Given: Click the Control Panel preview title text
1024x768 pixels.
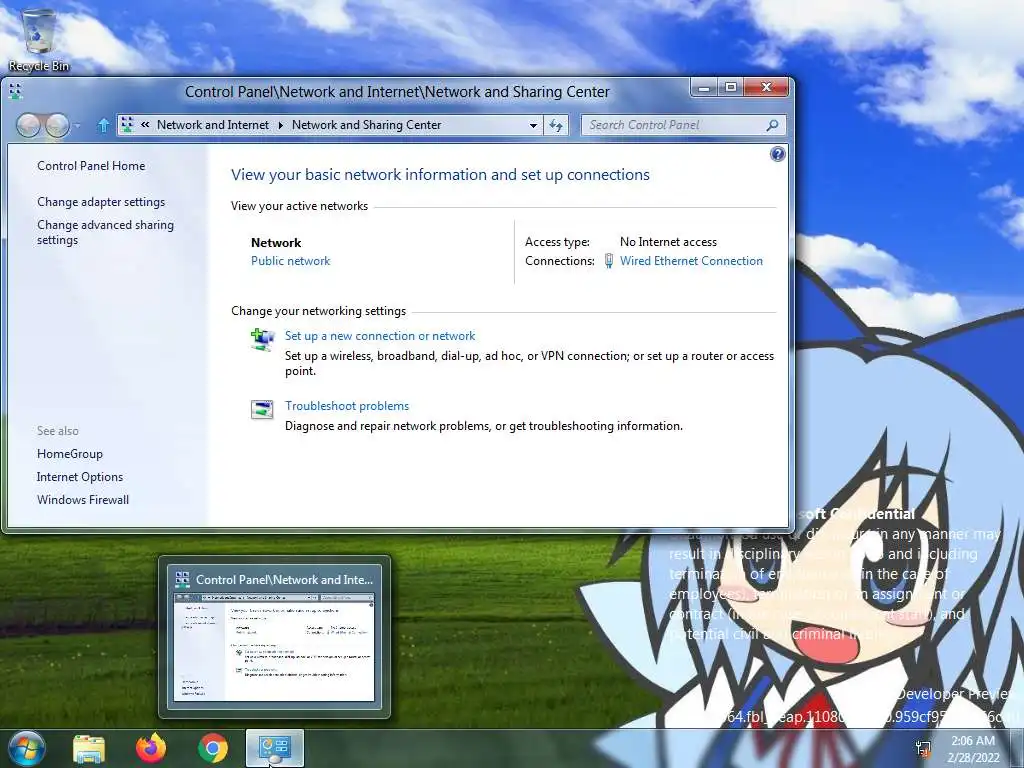Looking at the screenshot, I should 284,579.
